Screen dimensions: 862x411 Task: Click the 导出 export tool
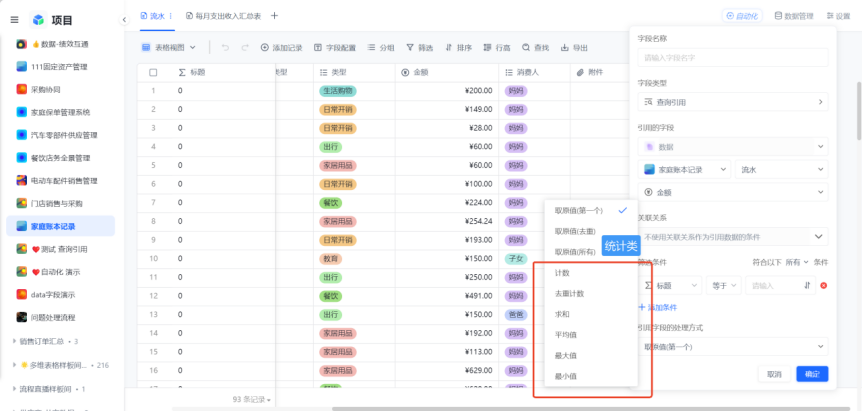pos(574,48)
